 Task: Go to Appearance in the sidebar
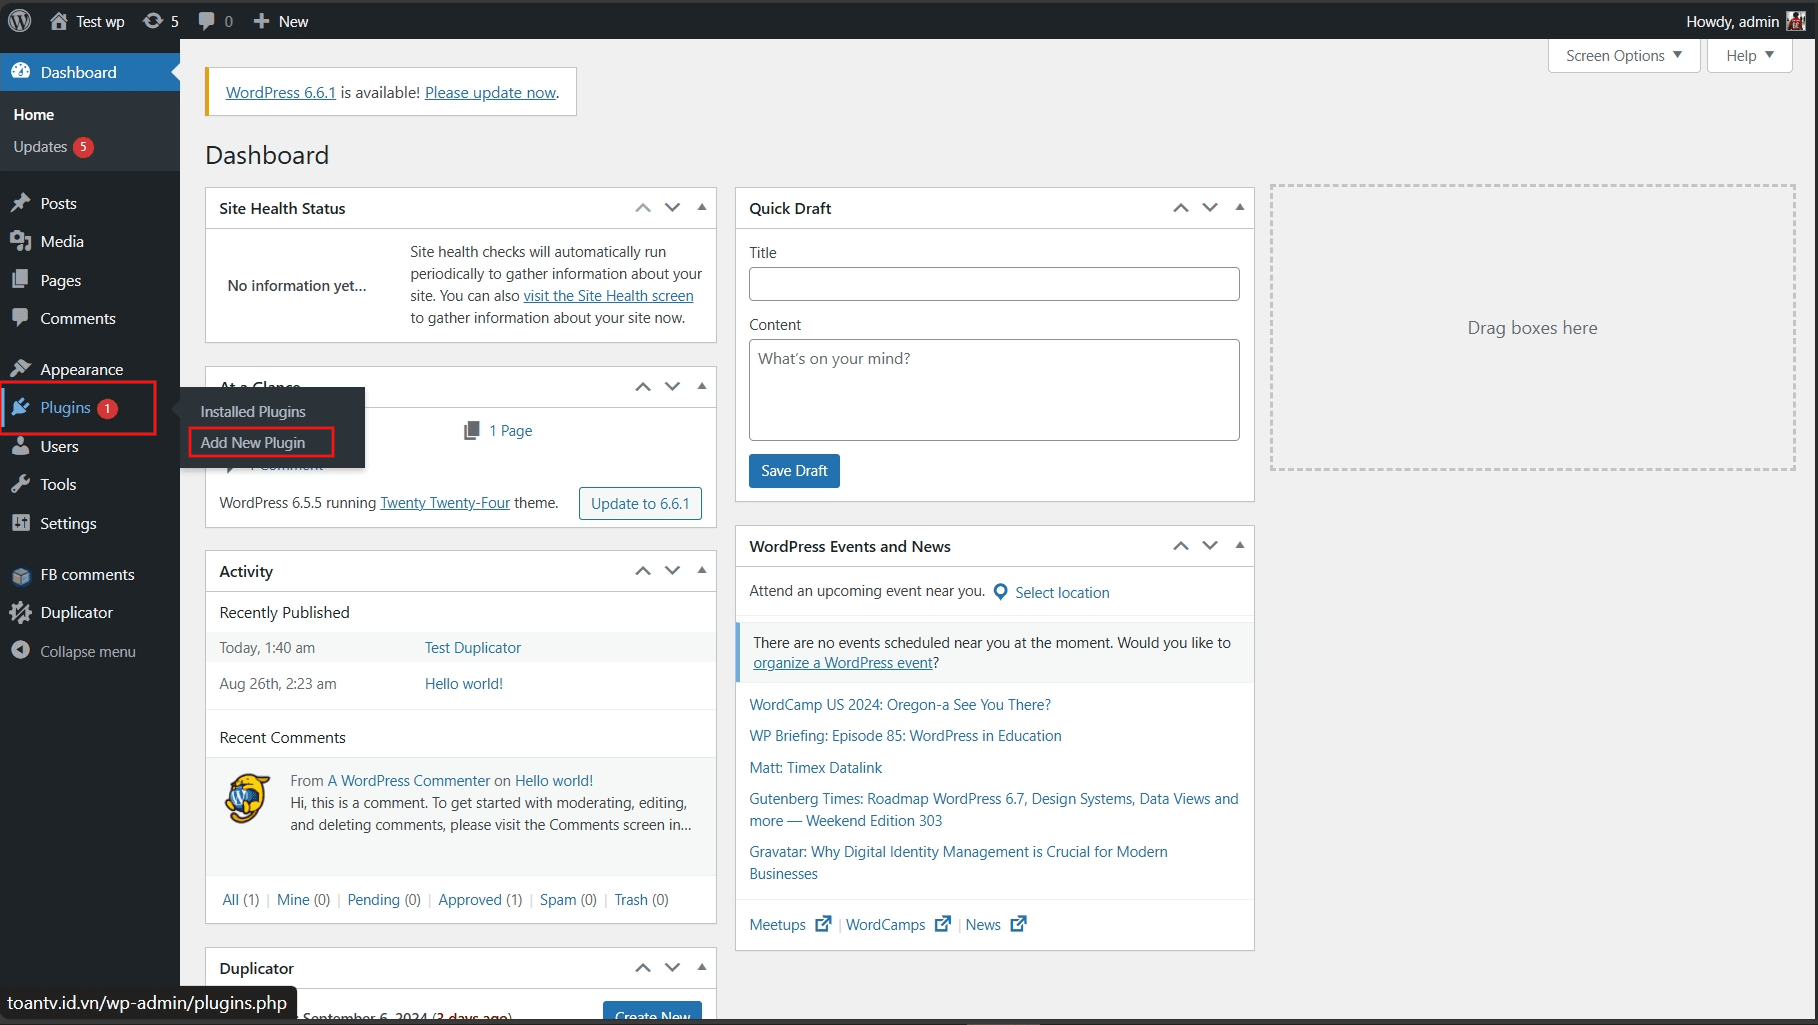coord(81,369)
